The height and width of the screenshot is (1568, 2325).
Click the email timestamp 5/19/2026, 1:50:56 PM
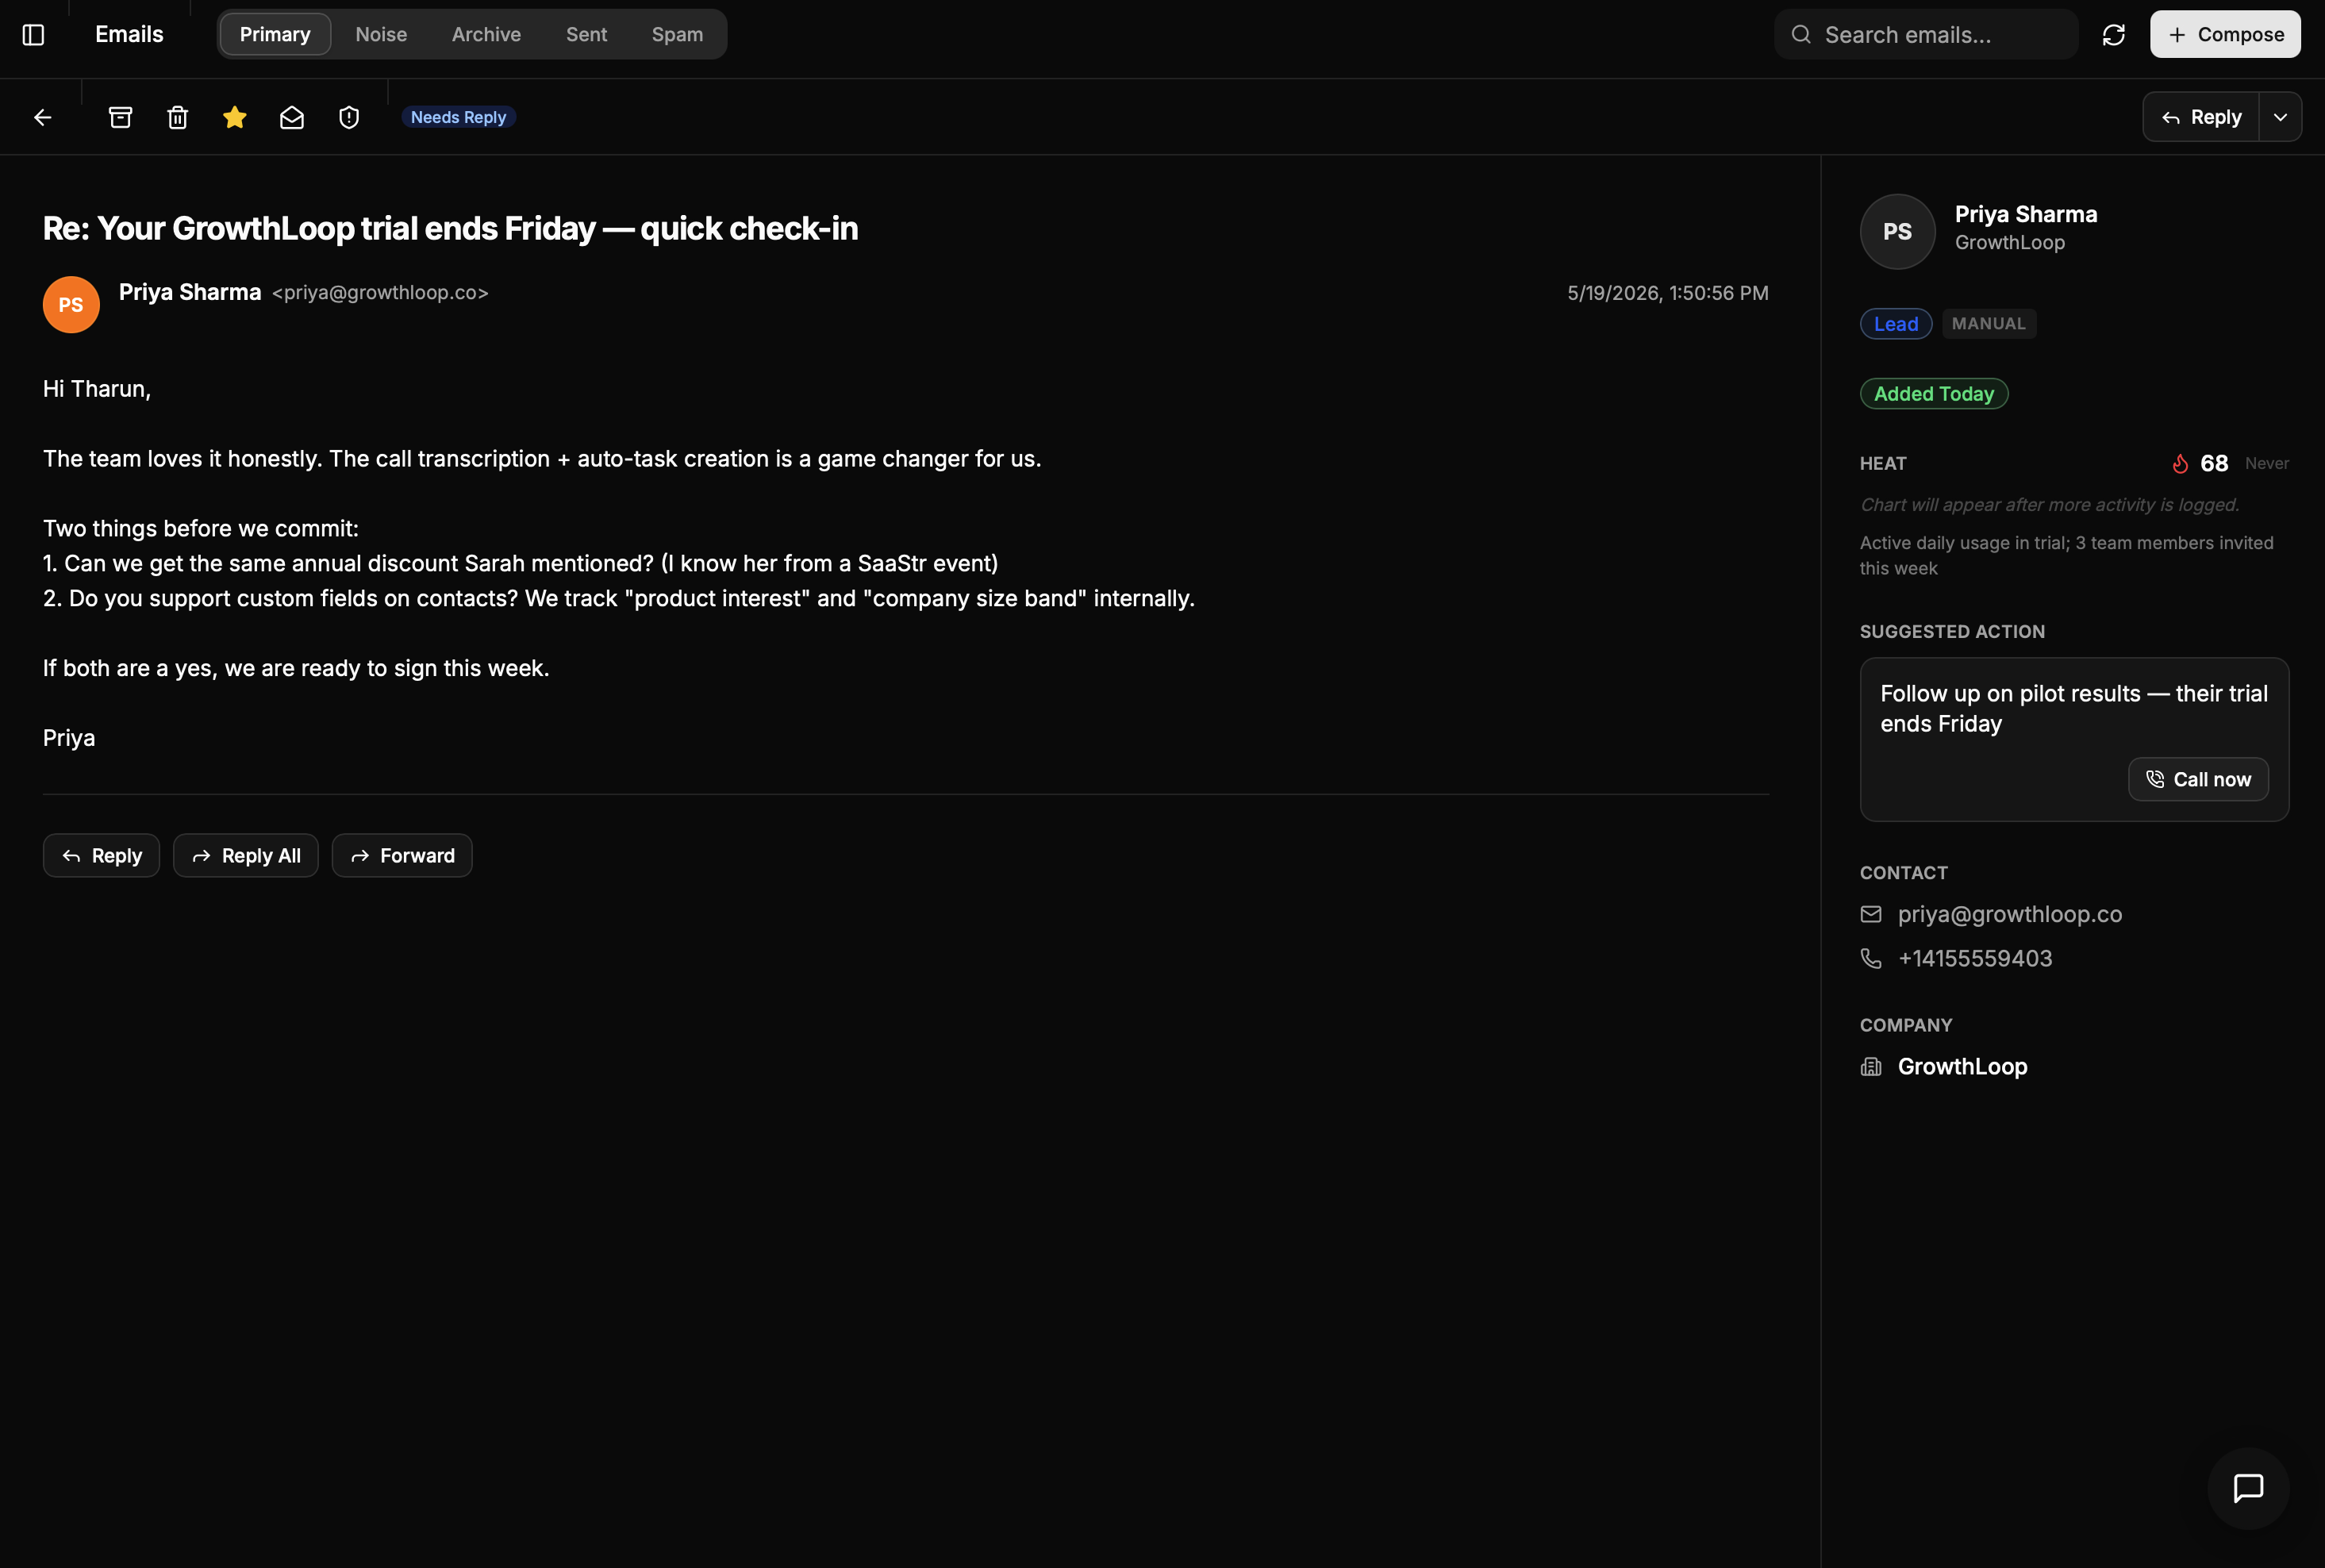click(x=1667, y=293)
